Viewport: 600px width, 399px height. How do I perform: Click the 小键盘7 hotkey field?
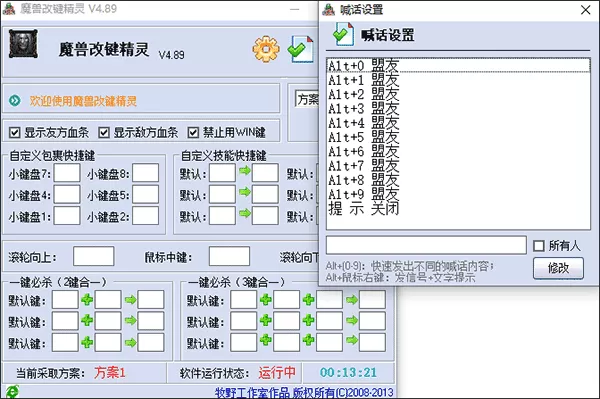(x=67, y=173)
